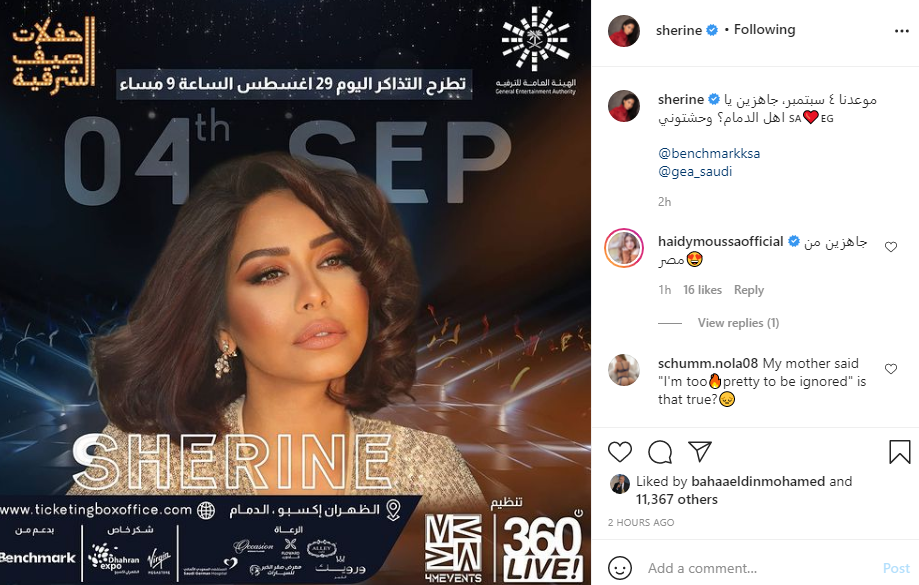Open the comment bubble icon

(x=660, y=452)
